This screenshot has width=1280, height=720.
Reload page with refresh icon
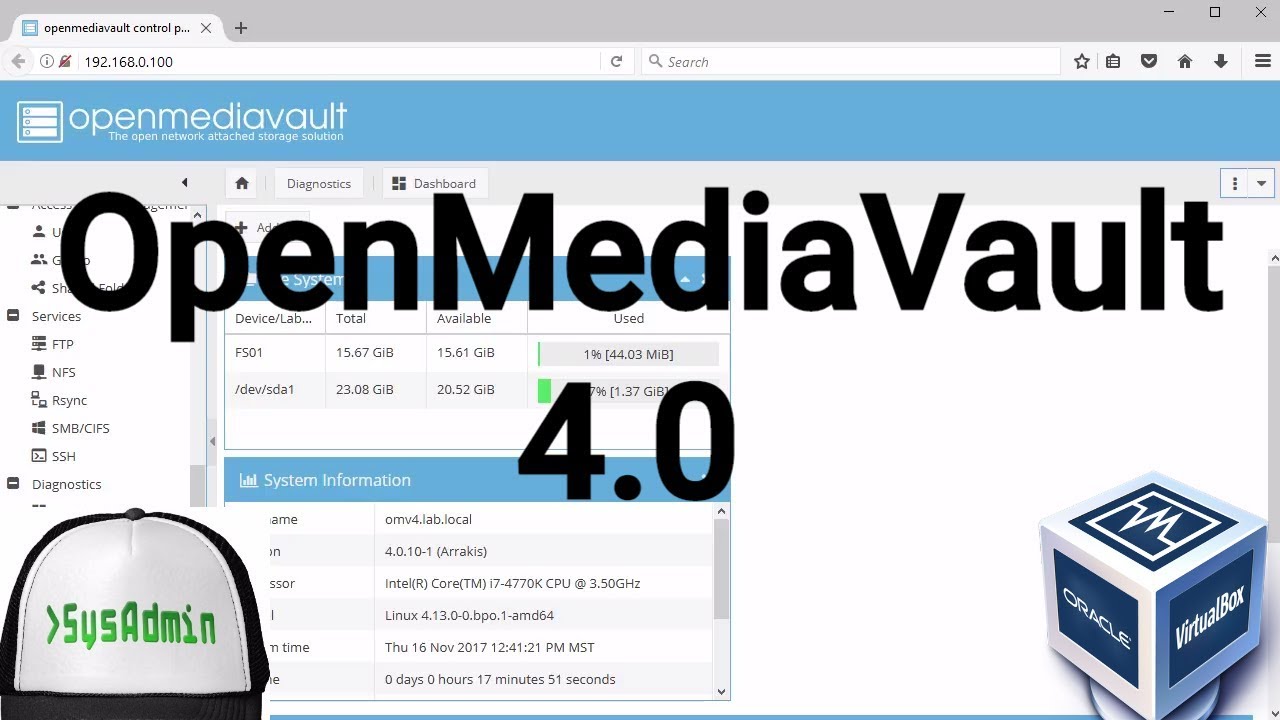click(x=616, y=61)
